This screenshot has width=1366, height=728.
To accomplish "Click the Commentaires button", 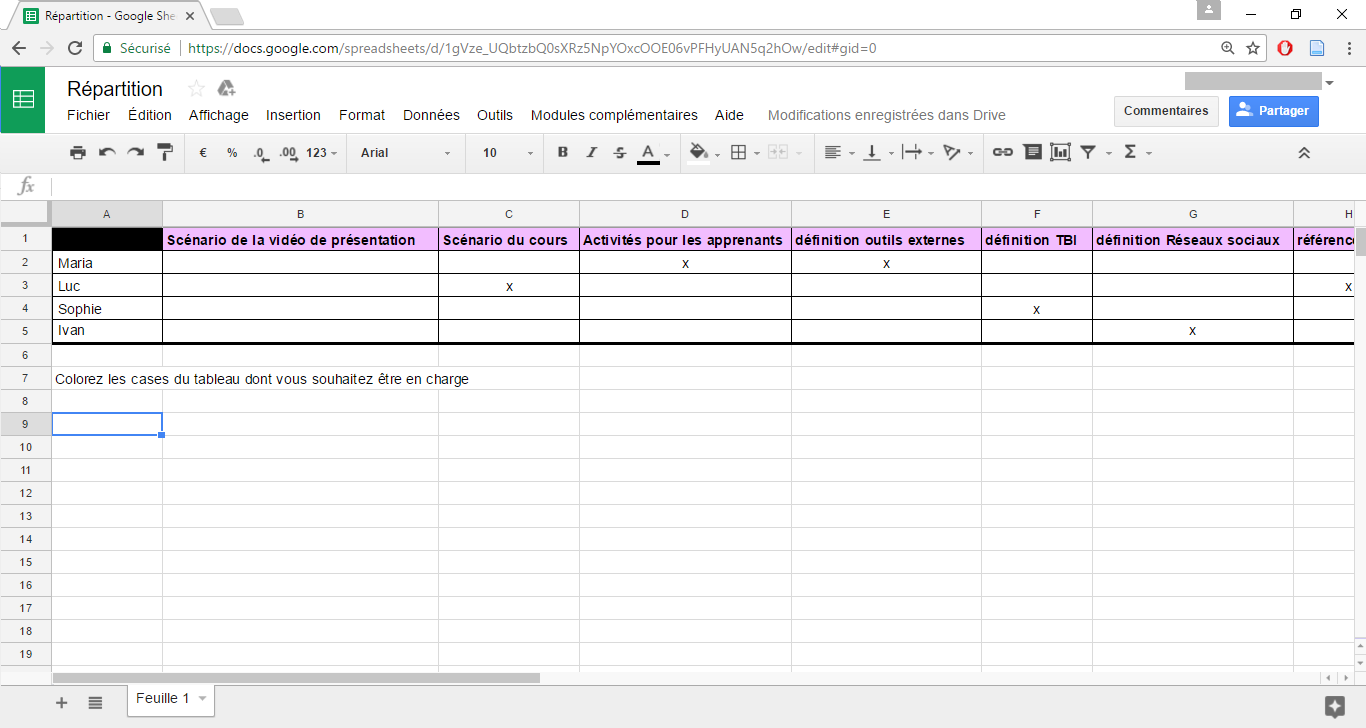I will pos(1166,111).
